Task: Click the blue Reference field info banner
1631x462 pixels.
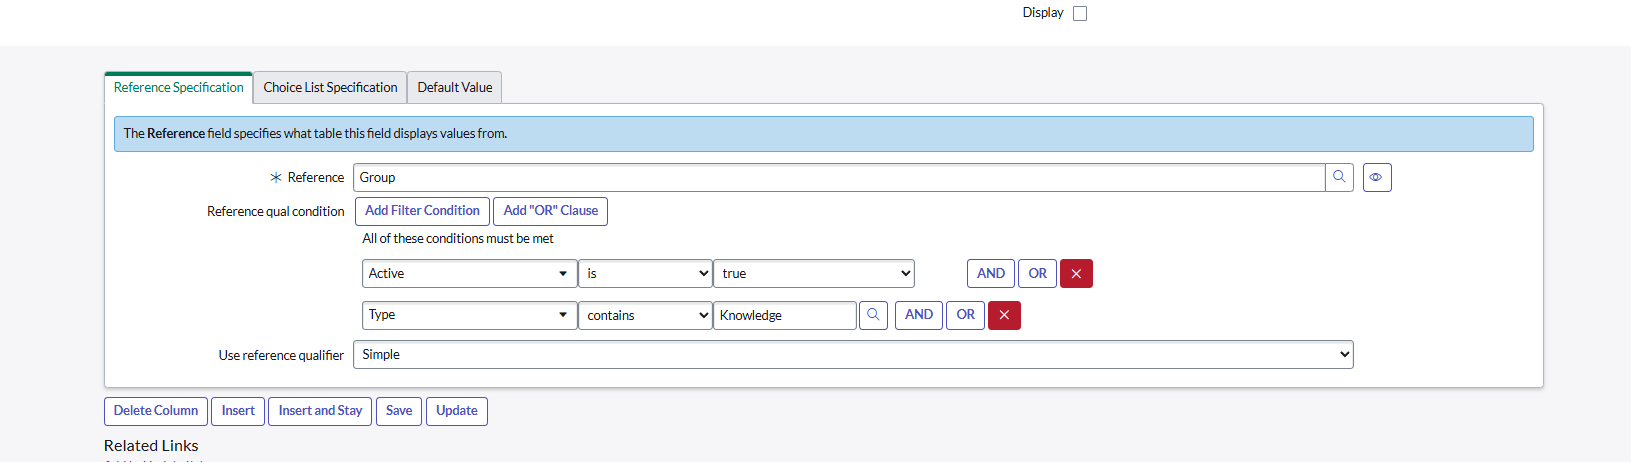Action: 824,134
